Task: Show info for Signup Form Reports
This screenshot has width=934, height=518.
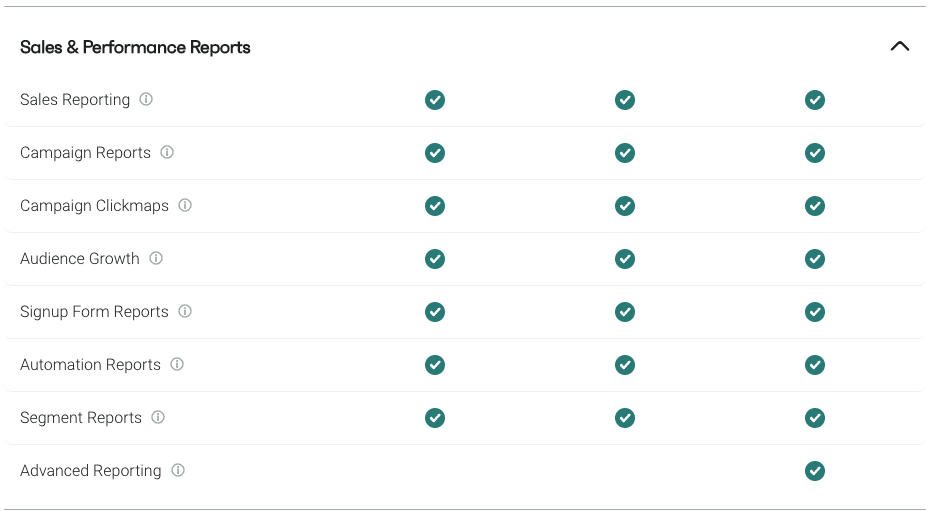Action: [185, 311]
